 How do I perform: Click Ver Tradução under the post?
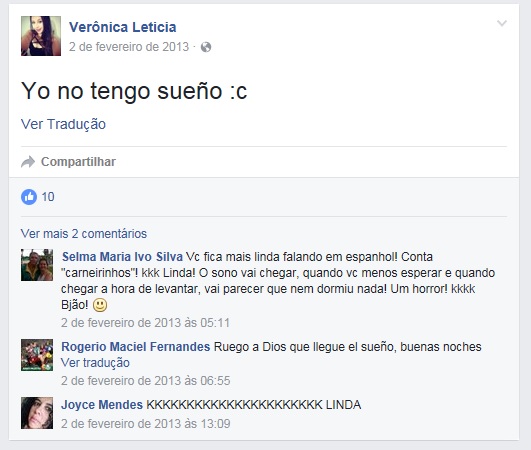pyautogui.click(x=63, y=124)
